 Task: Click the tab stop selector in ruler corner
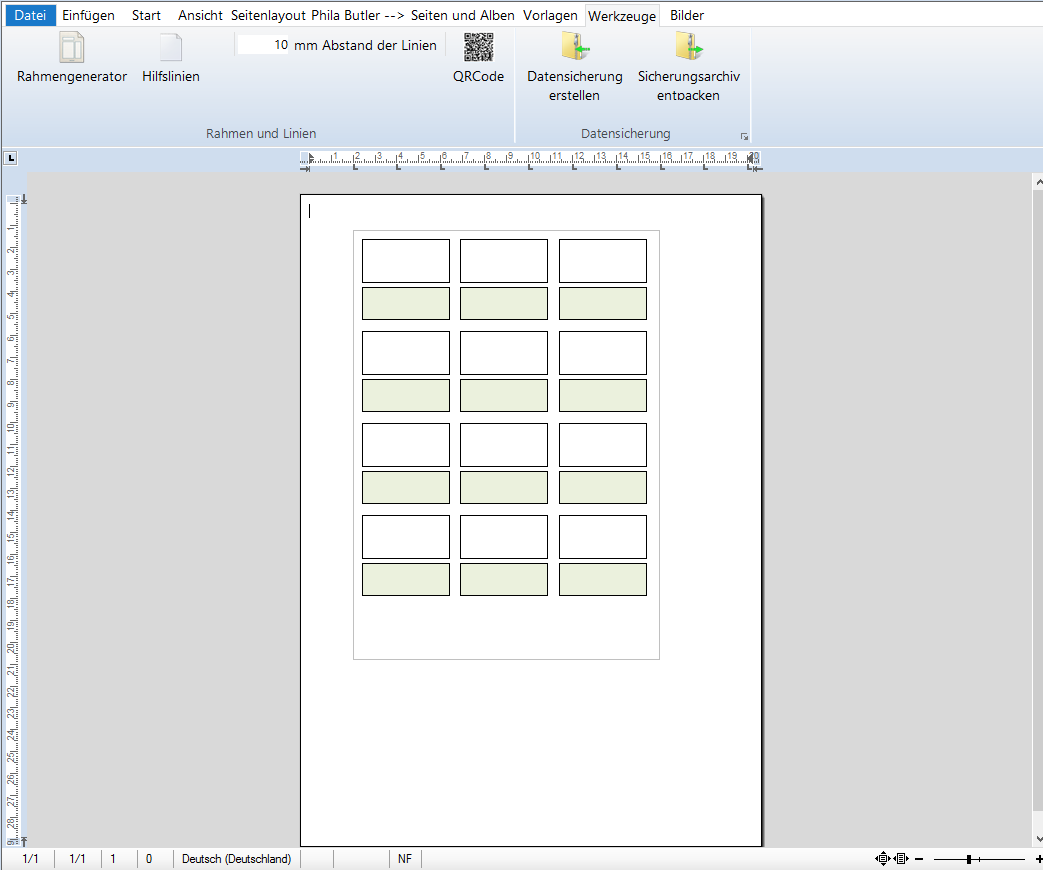pyautogui.click(x=10, y=158)
